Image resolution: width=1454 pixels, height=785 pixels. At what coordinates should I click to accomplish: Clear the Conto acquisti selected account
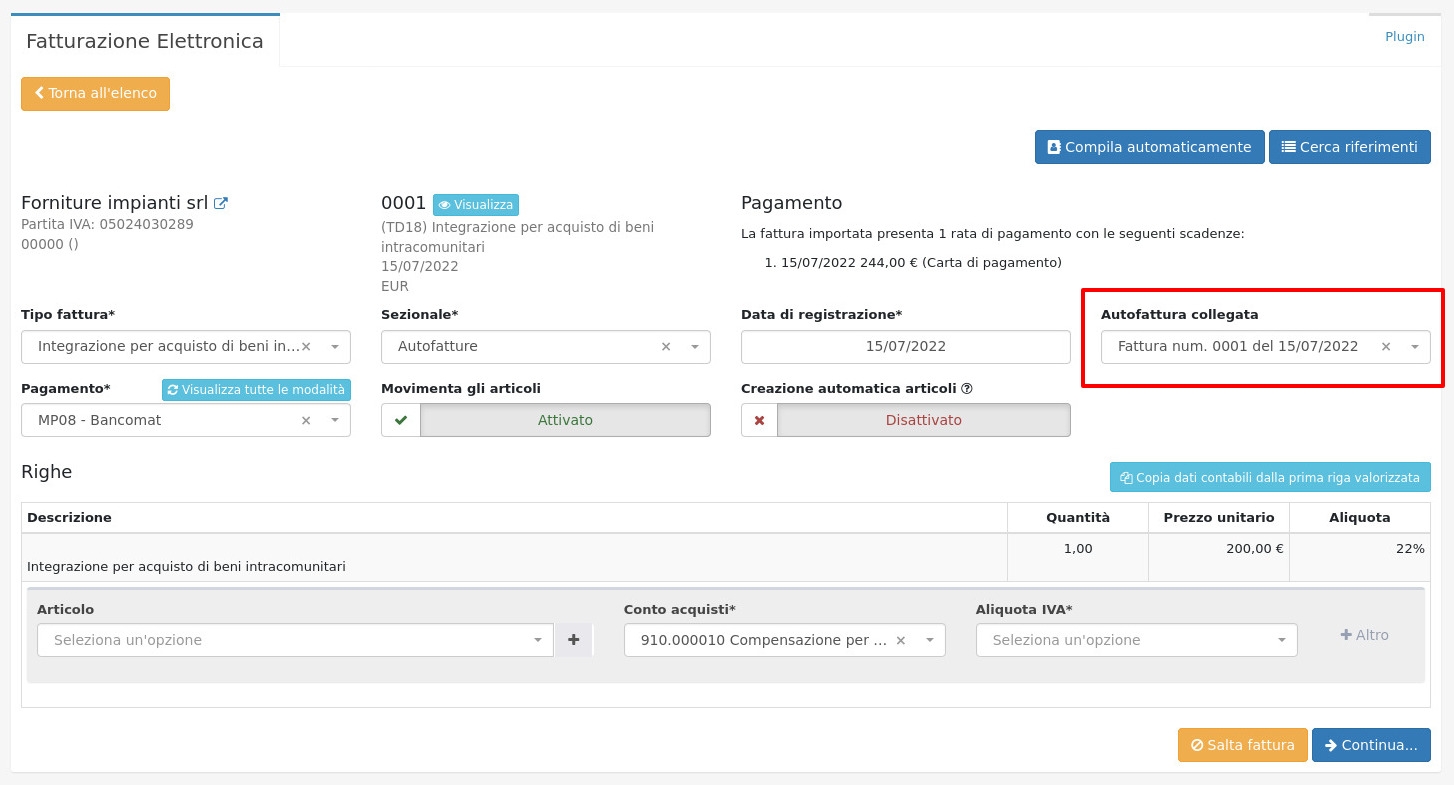pos(900,640)
